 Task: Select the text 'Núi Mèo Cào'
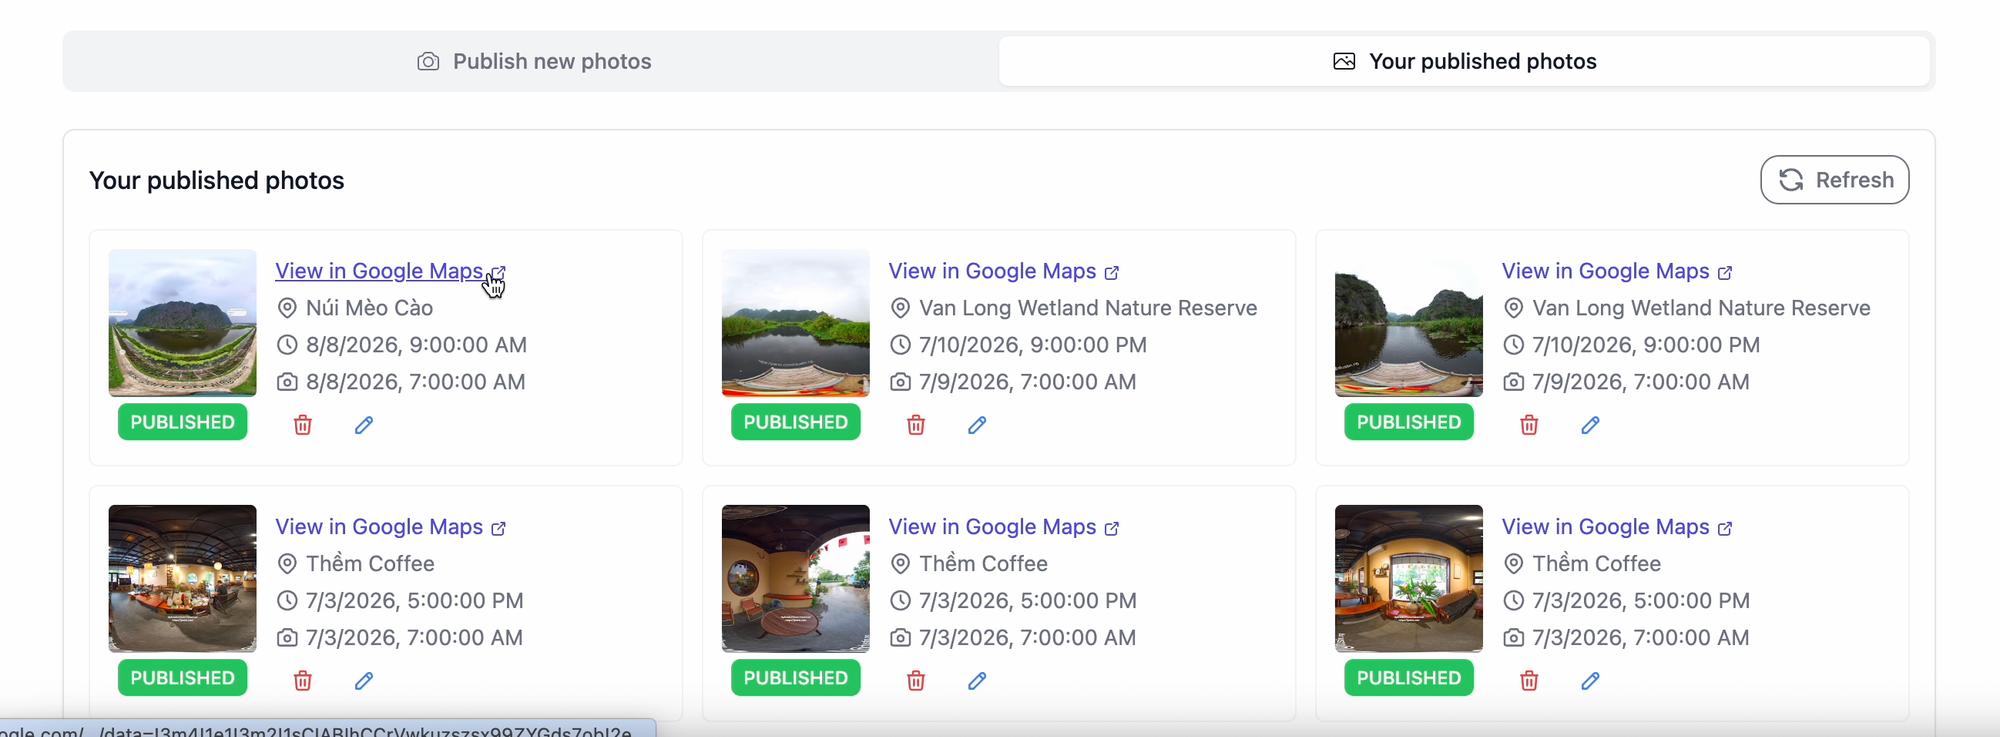(x=369, y=308)
